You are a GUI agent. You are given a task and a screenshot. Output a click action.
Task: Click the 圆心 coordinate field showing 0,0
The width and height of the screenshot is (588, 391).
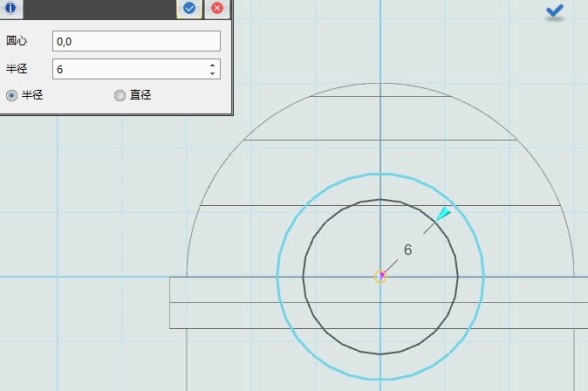(136, 41)
